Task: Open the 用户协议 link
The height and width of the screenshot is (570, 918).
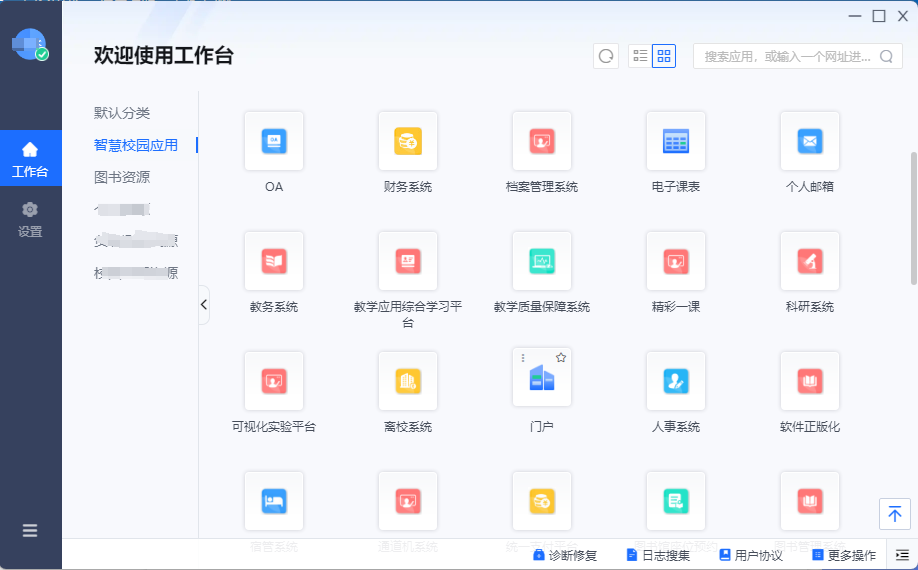Action: point(751,555)
